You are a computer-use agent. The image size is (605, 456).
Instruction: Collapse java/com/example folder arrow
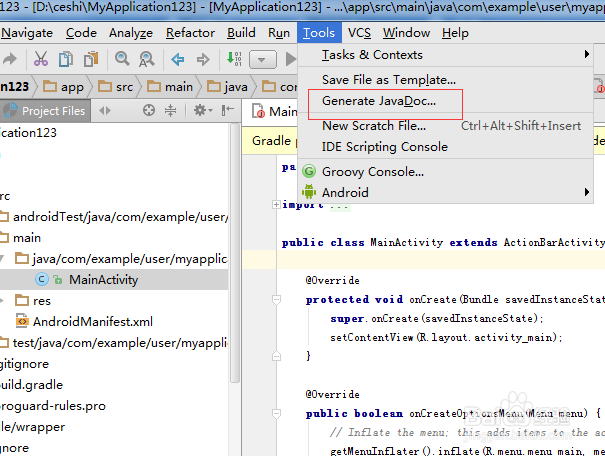[2, 258]
